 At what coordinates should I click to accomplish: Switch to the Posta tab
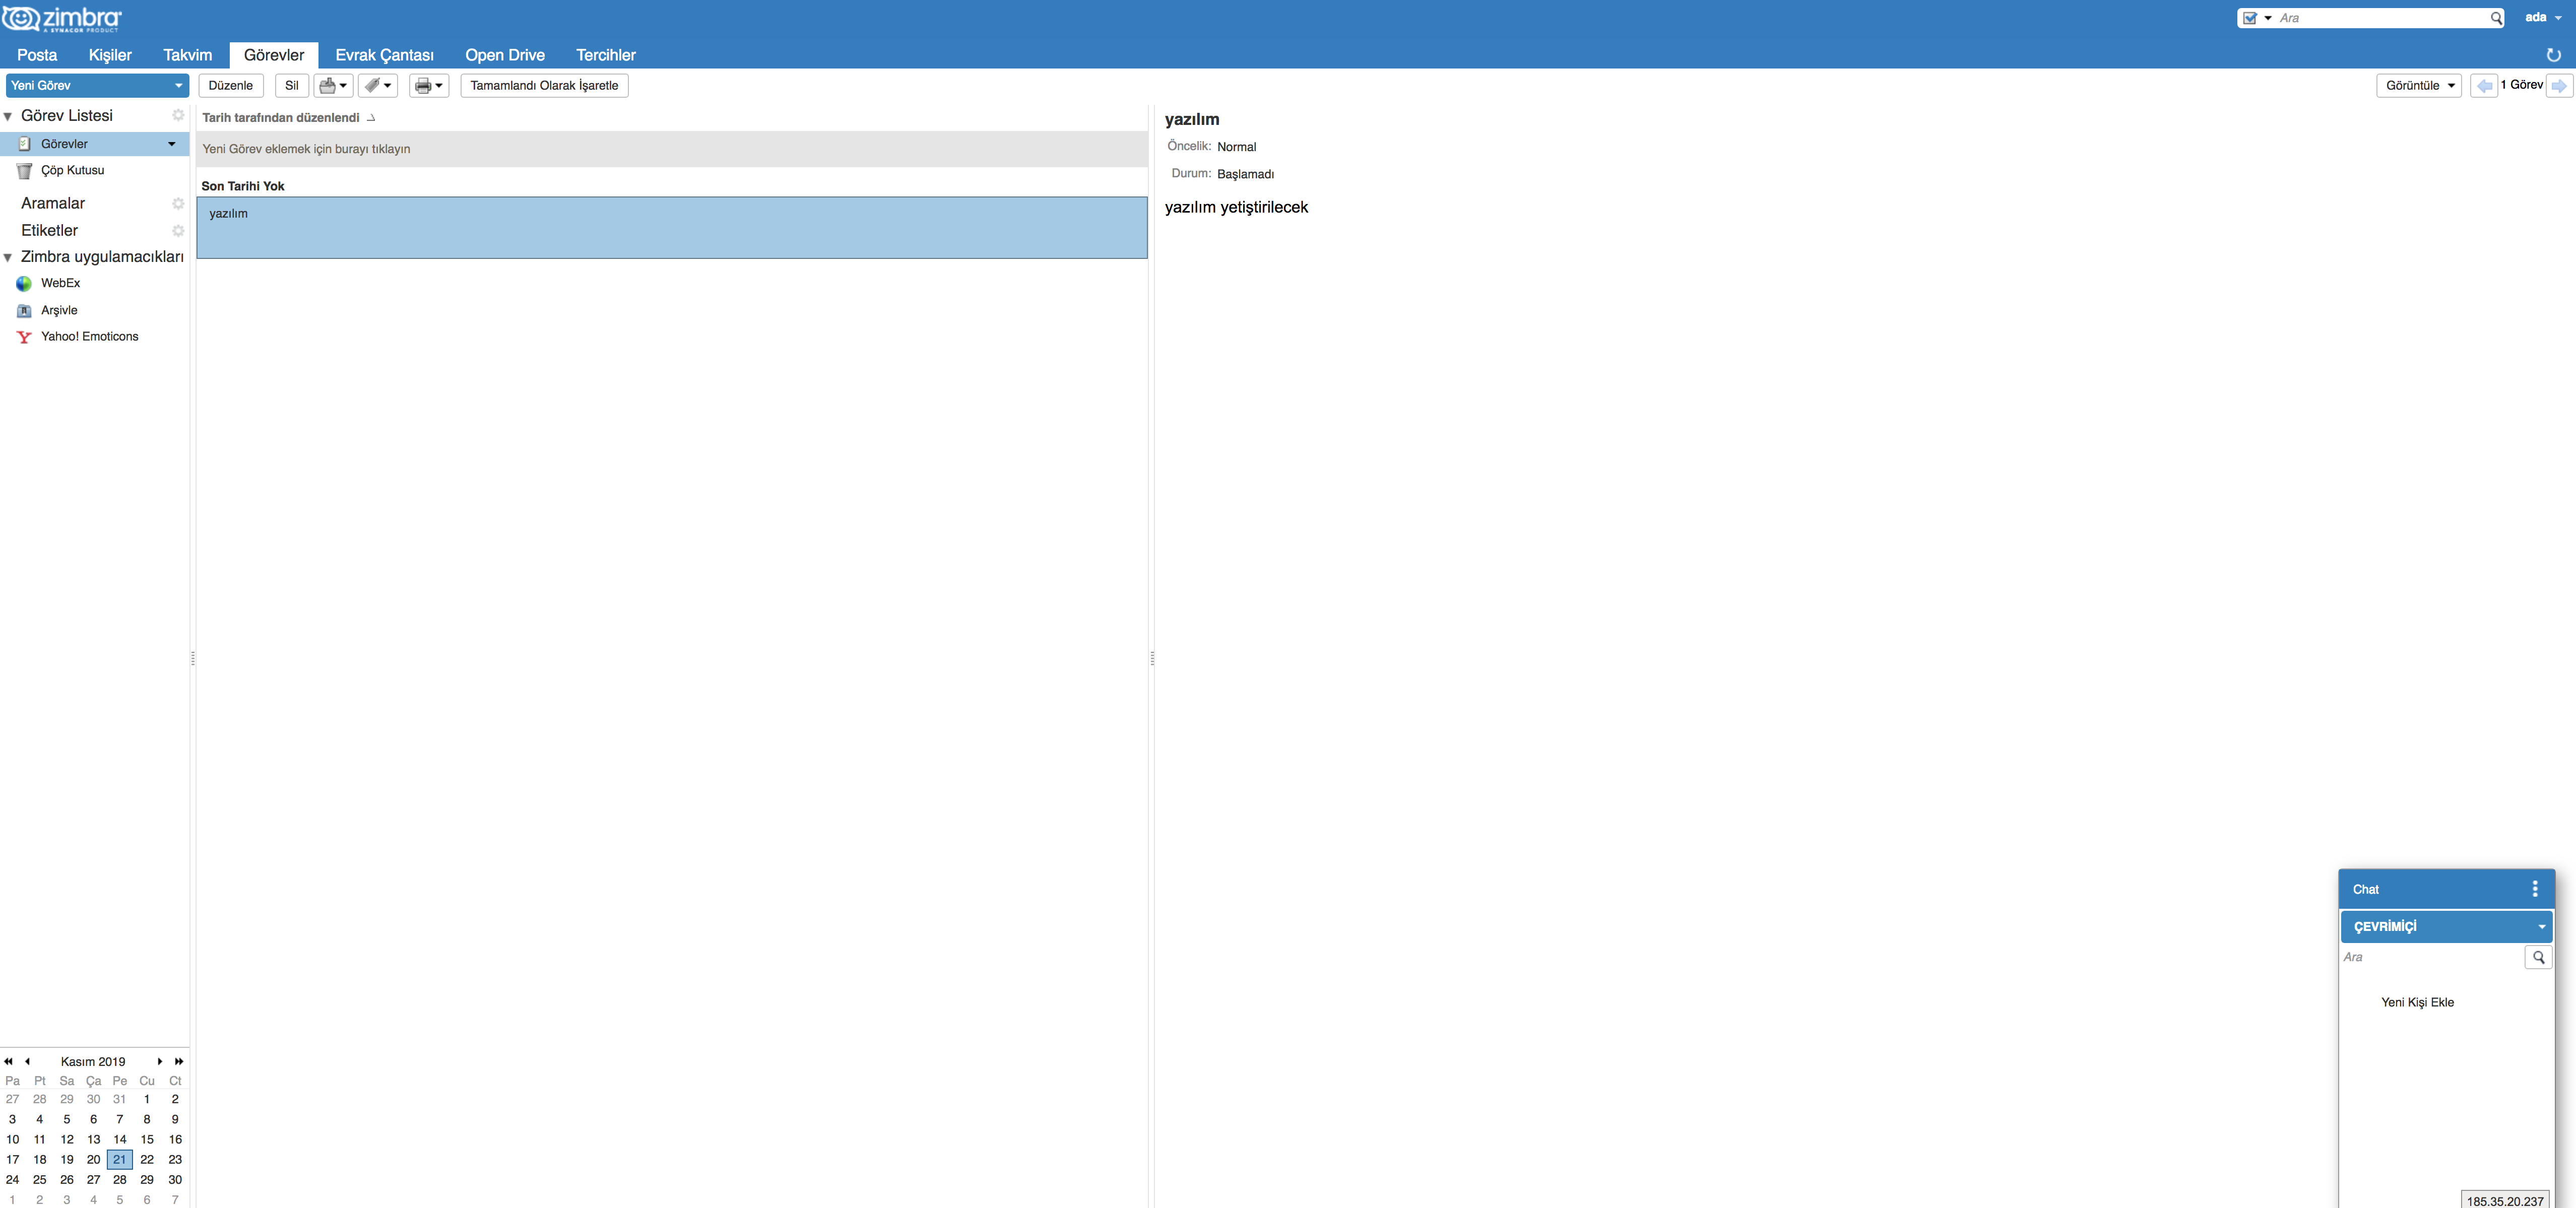pyautogui.click(x=37, y=55)
